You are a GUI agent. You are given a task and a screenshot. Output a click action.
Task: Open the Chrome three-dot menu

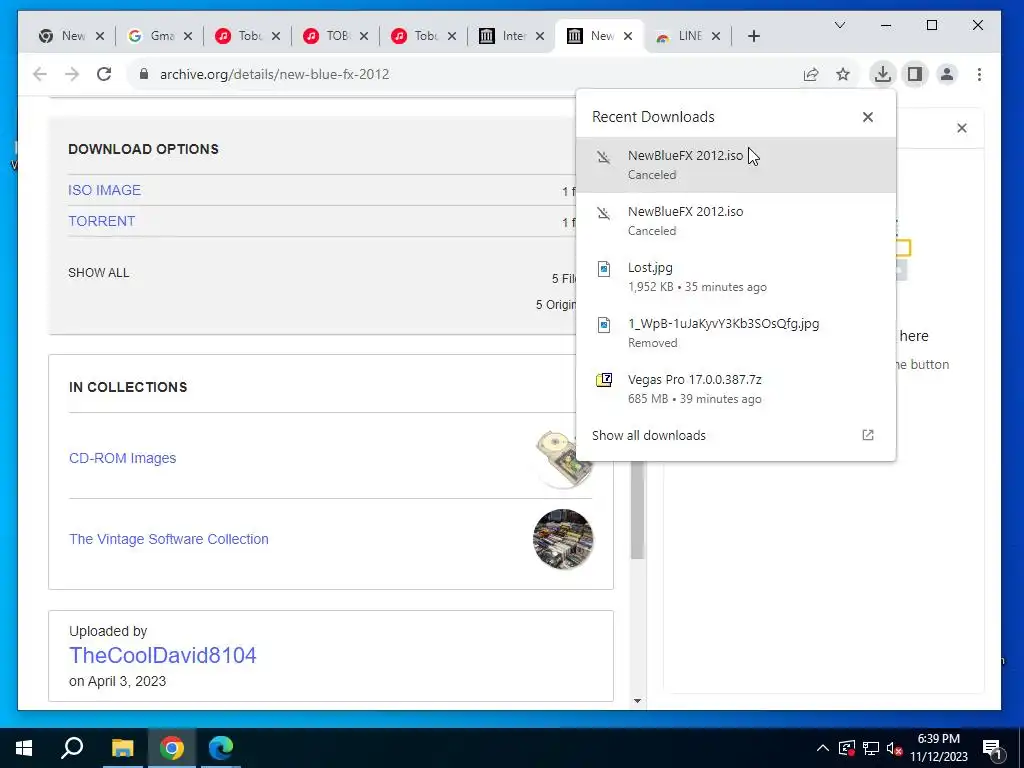pyautogui.click(x=979, y=74)
